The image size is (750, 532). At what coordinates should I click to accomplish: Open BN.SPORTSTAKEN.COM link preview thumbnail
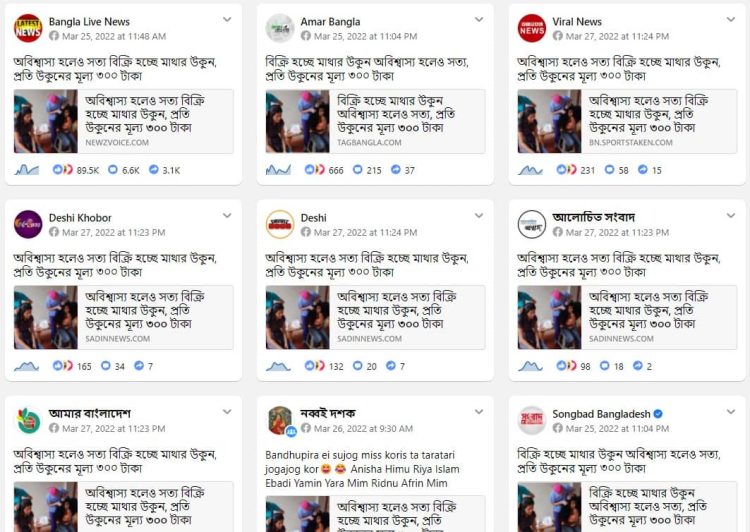point(550,122)
